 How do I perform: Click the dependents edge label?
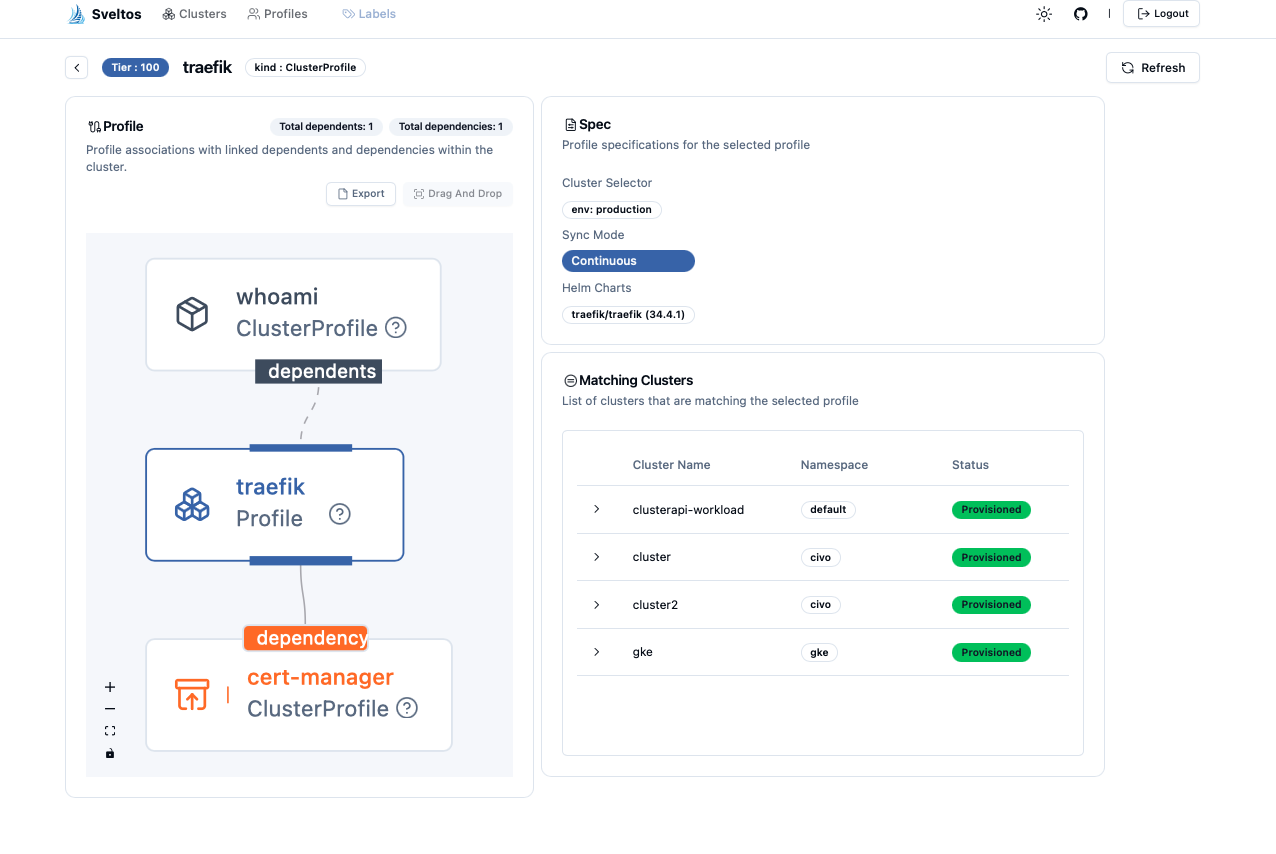[319, 371]
